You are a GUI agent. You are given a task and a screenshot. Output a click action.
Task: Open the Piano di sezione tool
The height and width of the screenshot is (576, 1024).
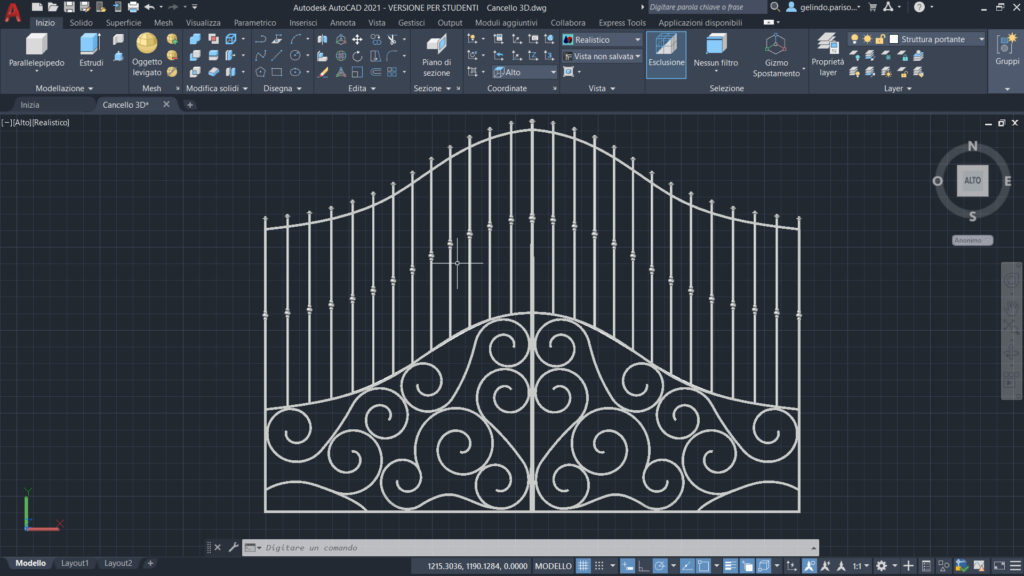[x=436, y=56]
